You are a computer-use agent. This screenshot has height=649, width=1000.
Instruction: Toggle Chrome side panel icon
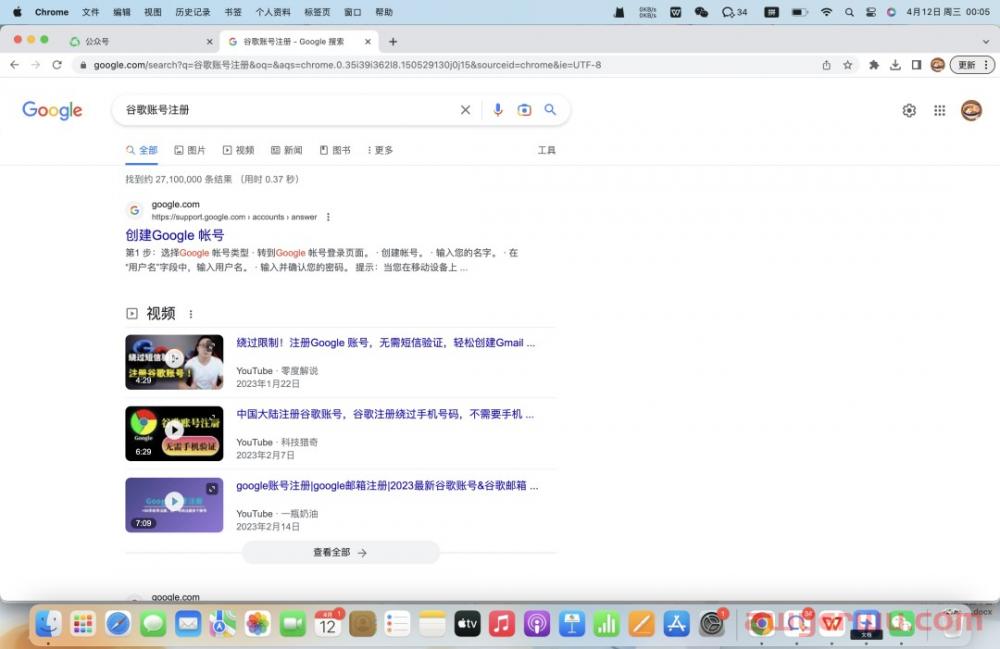click(x=916, y=65)
